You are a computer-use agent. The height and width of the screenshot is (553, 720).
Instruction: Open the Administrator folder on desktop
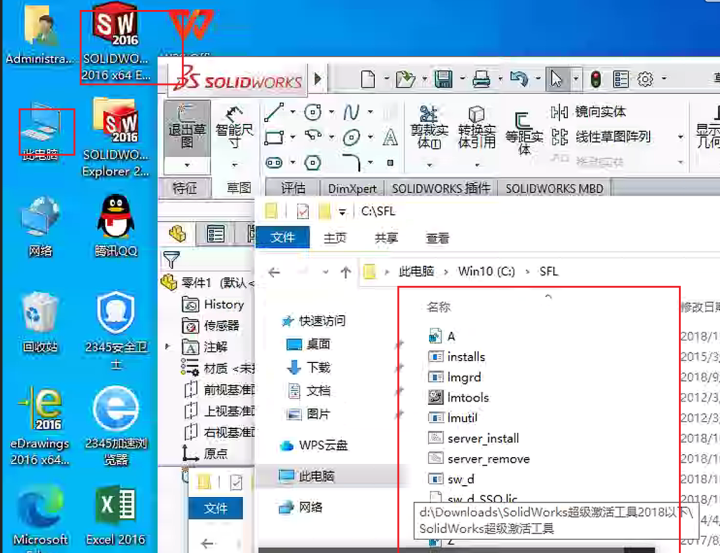tap(39, 35)
